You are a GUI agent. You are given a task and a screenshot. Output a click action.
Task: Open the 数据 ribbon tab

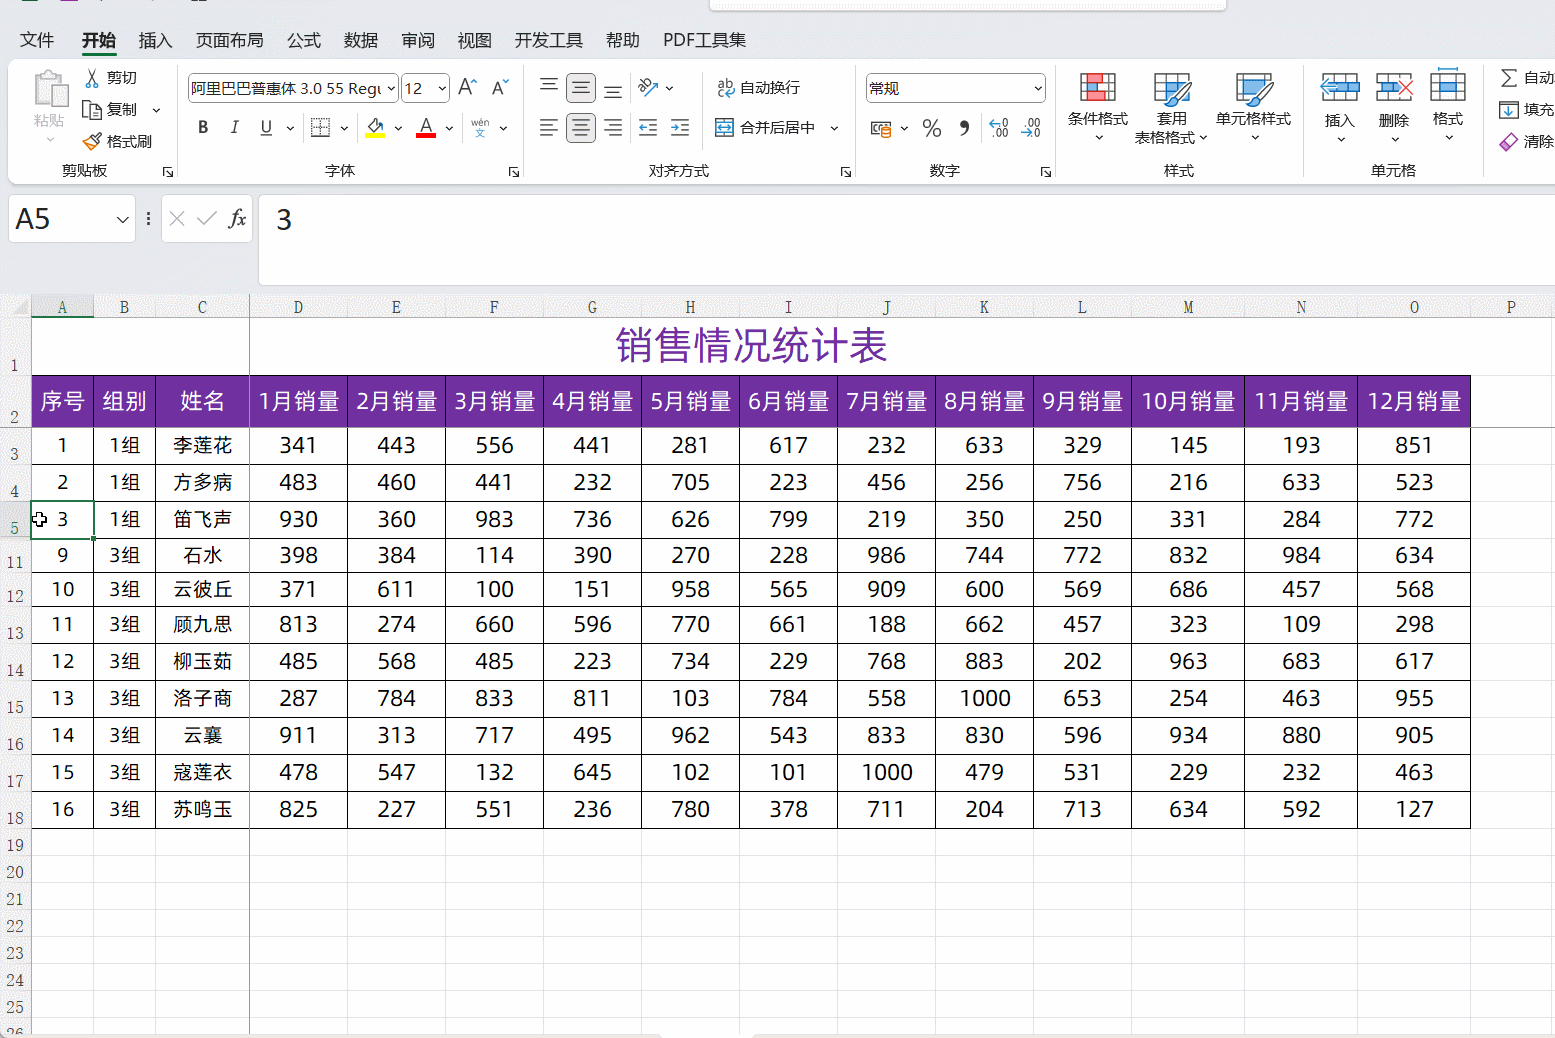[x=360, y=40]
